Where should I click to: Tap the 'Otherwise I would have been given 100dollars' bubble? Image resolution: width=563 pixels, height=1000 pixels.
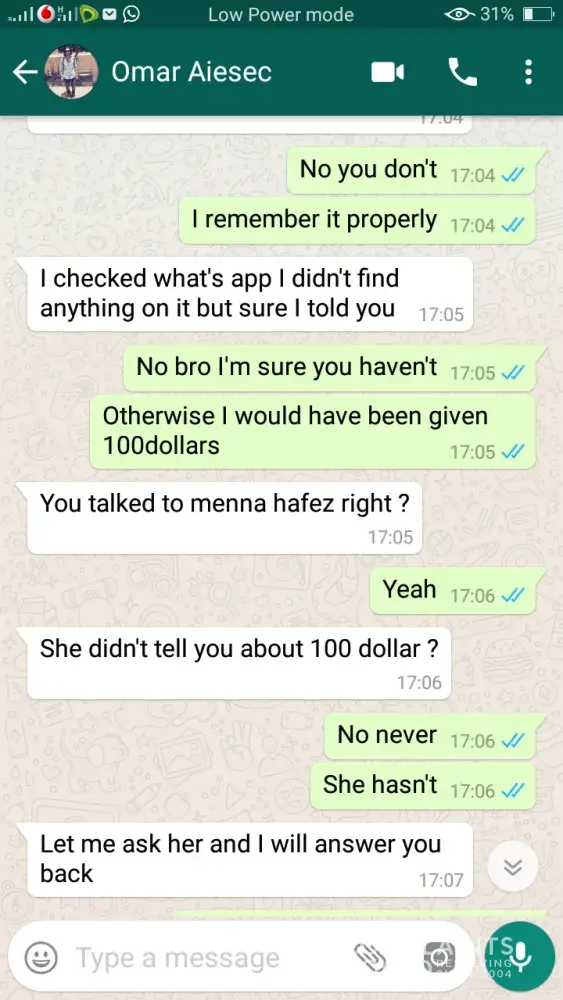click(312, 431)
